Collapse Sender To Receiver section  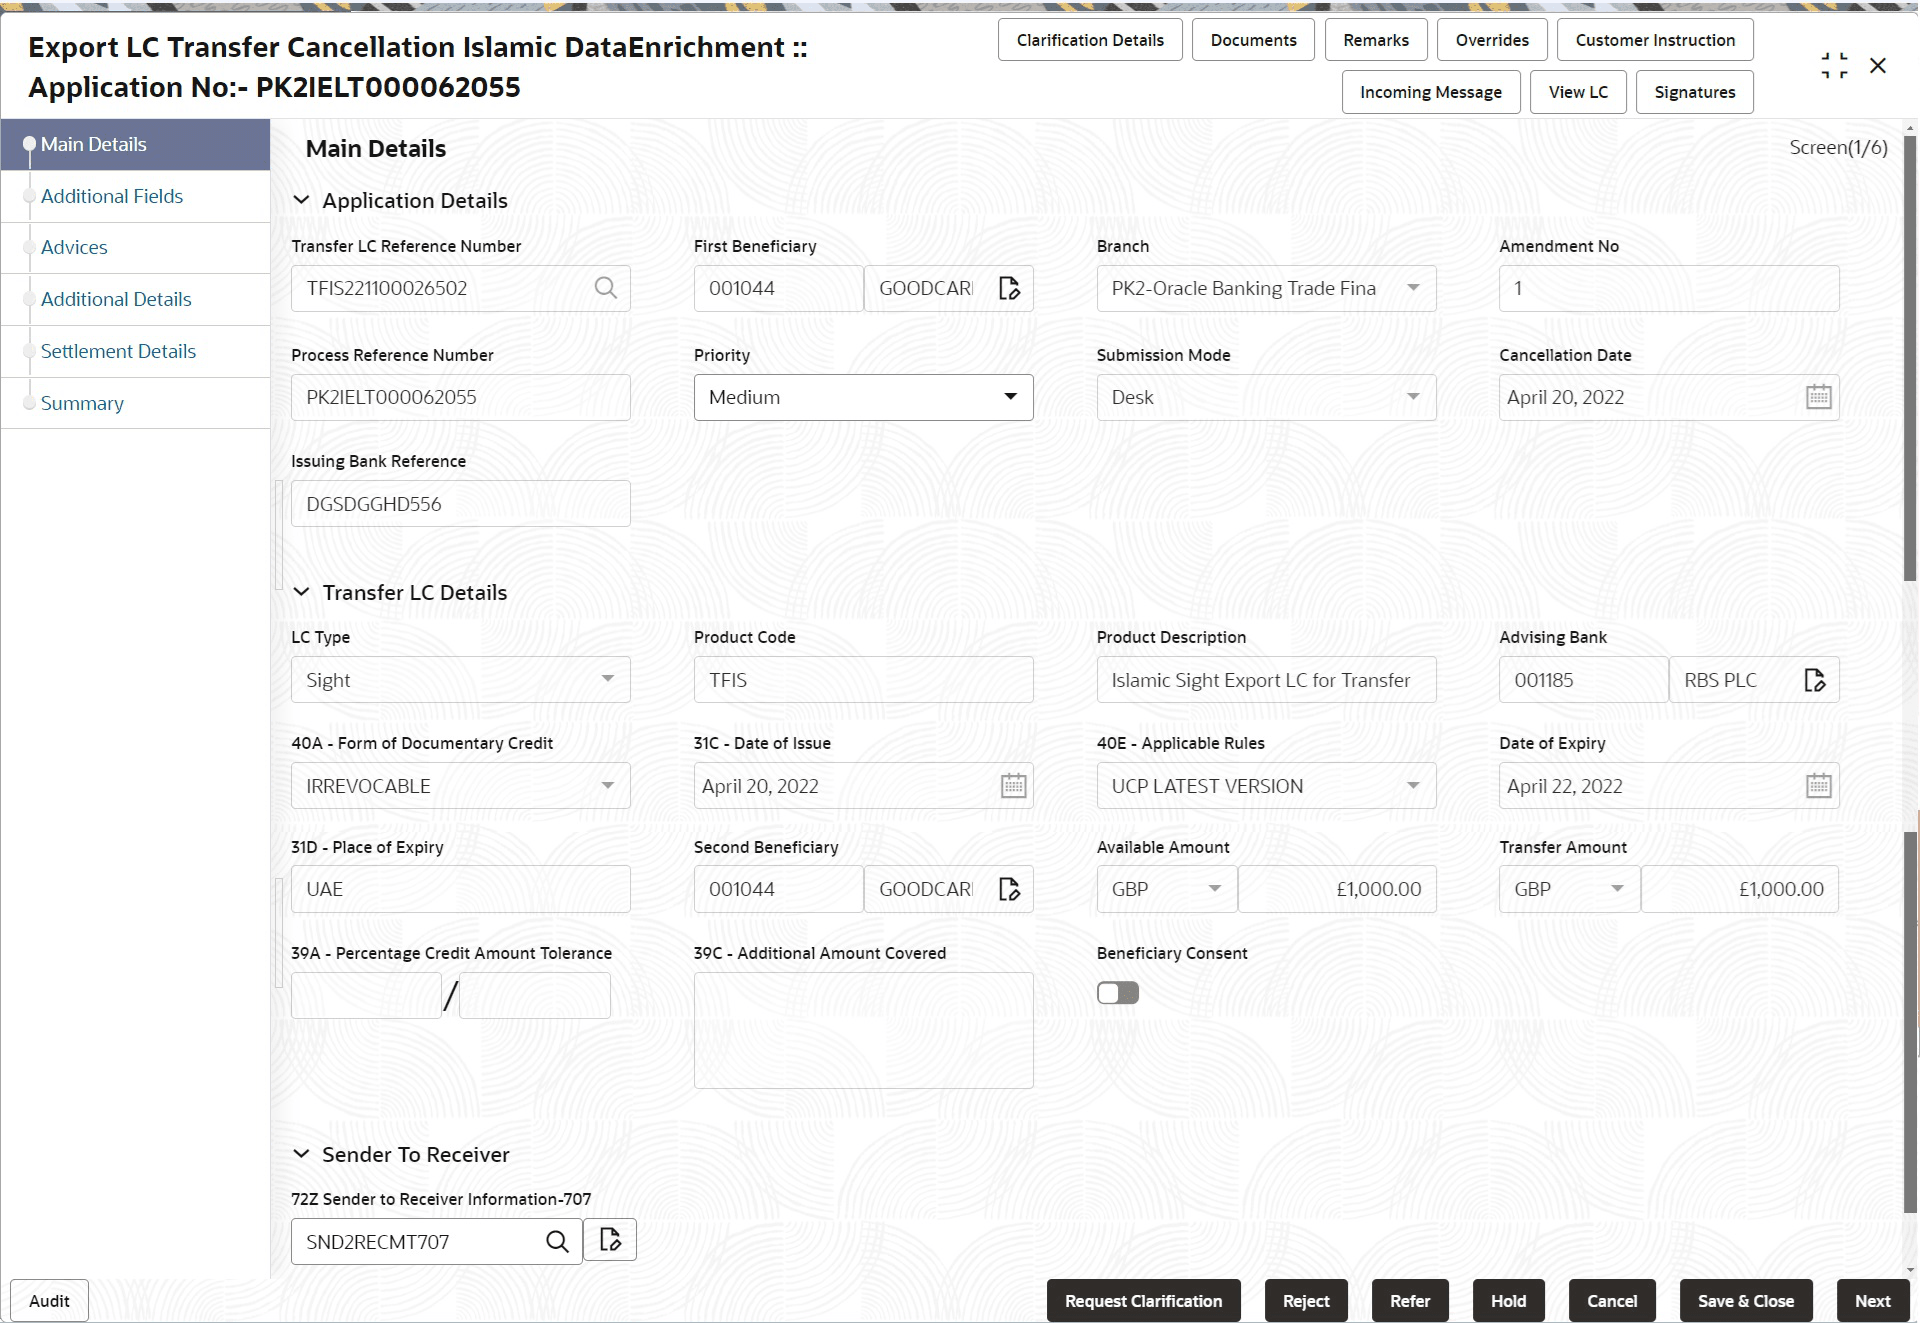[x=301, y=1154]
